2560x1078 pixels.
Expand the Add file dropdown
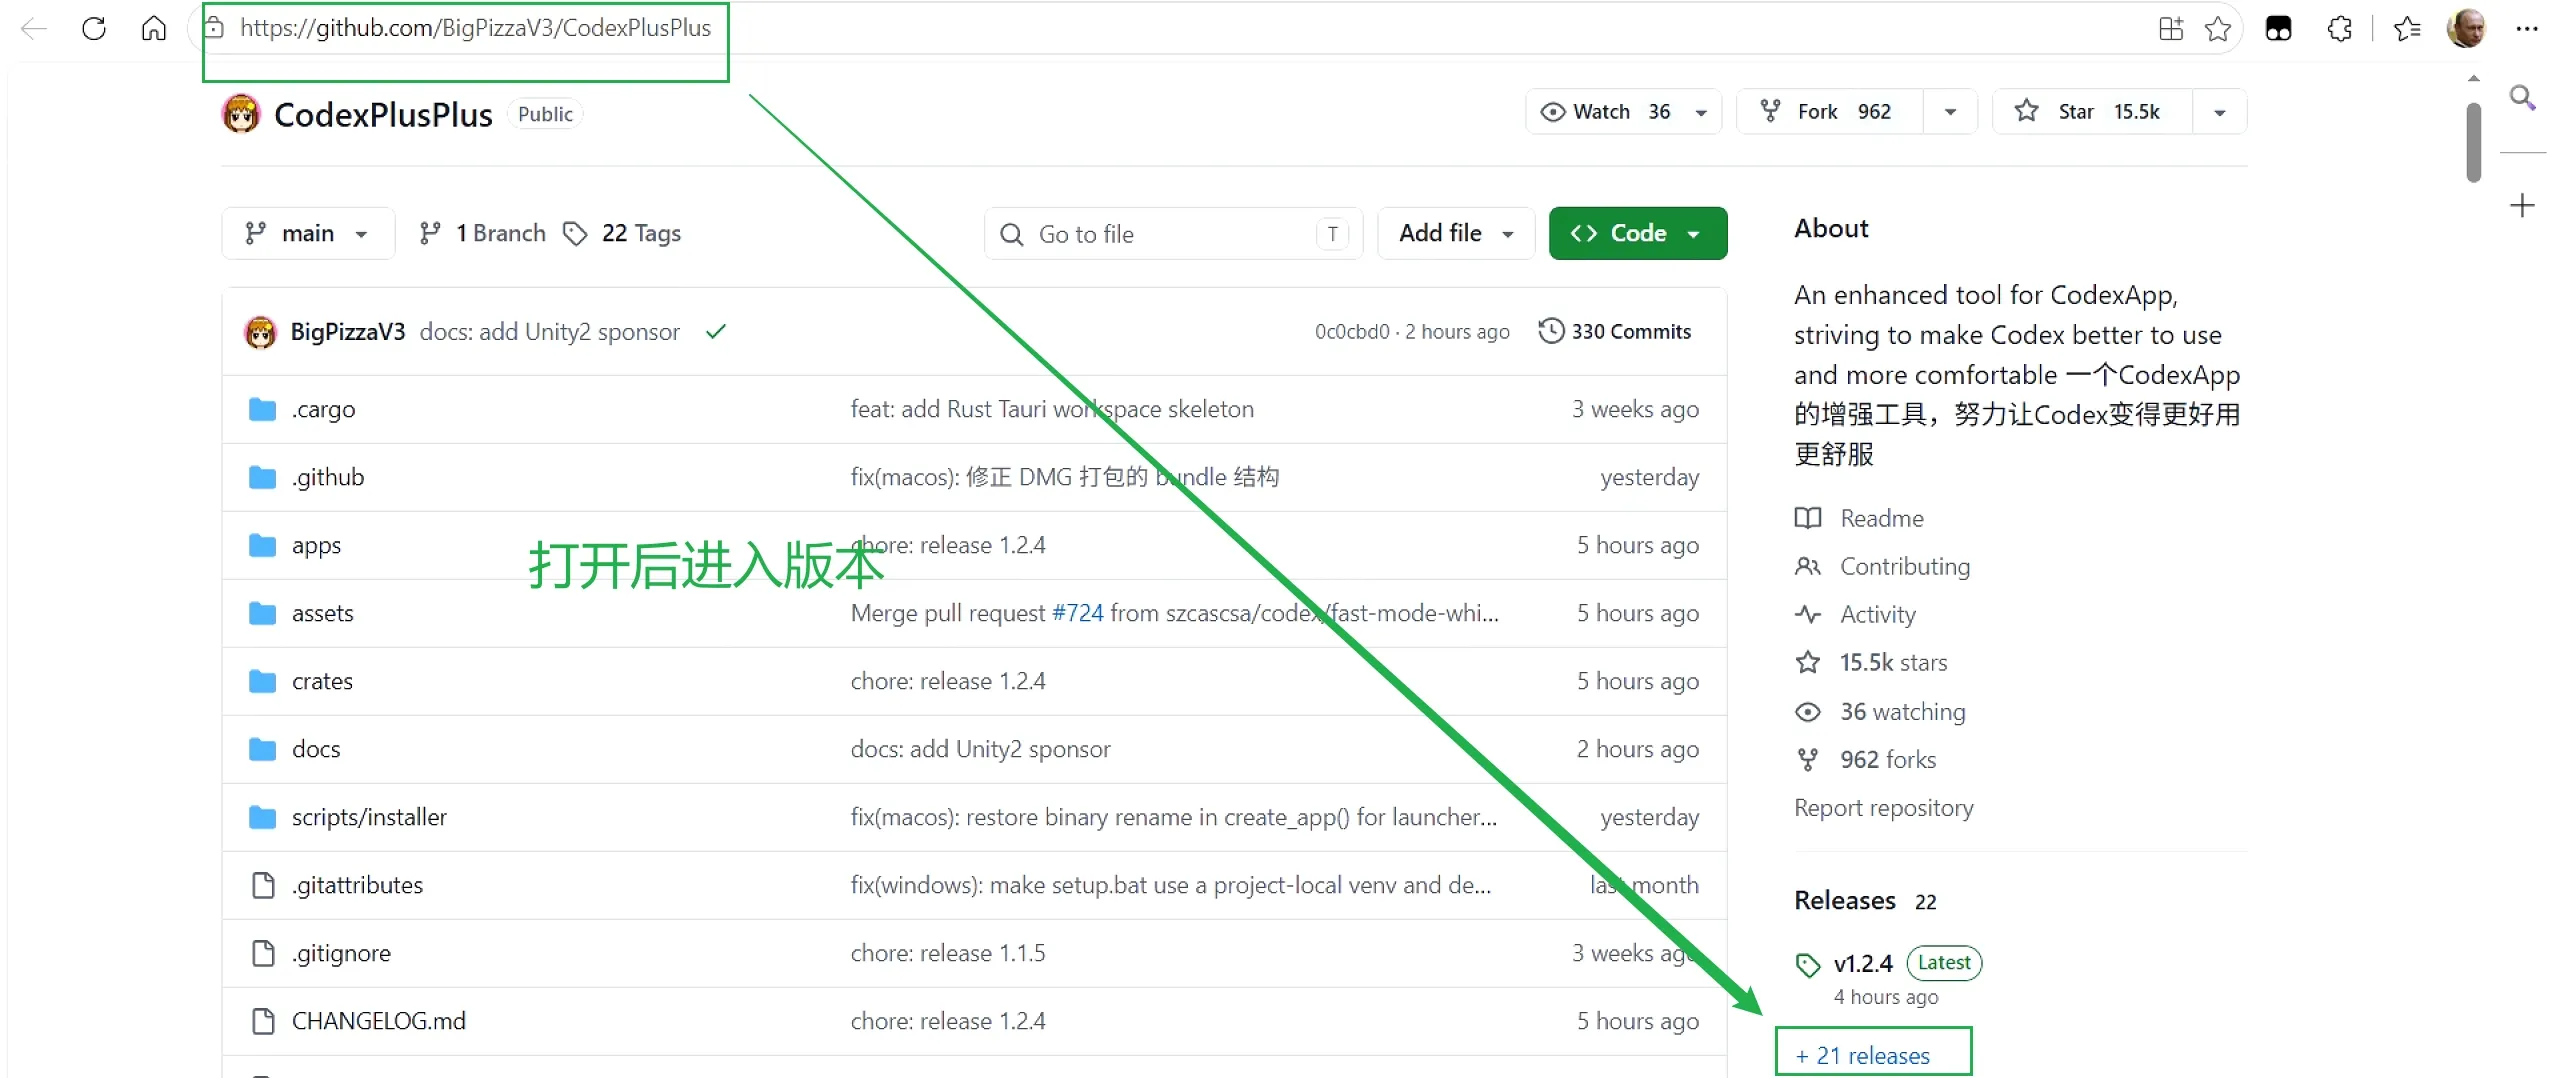pyautogui.click(x=1456, y=234)
